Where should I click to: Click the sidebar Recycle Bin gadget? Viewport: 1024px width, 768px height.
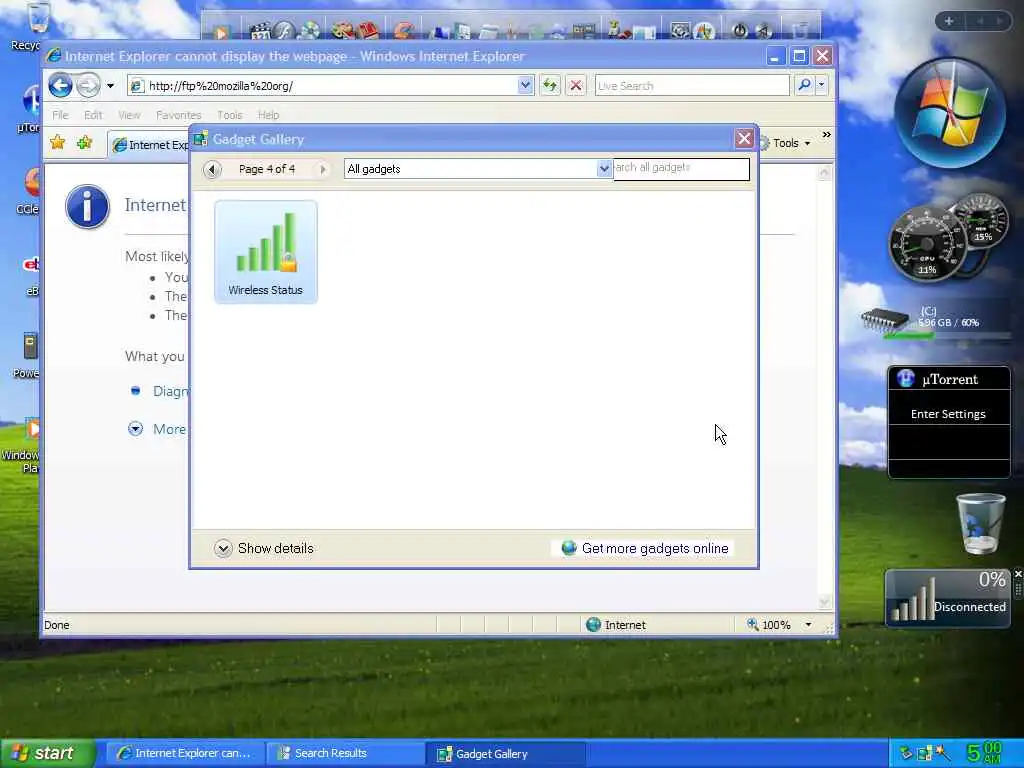(x=981, y=522)
